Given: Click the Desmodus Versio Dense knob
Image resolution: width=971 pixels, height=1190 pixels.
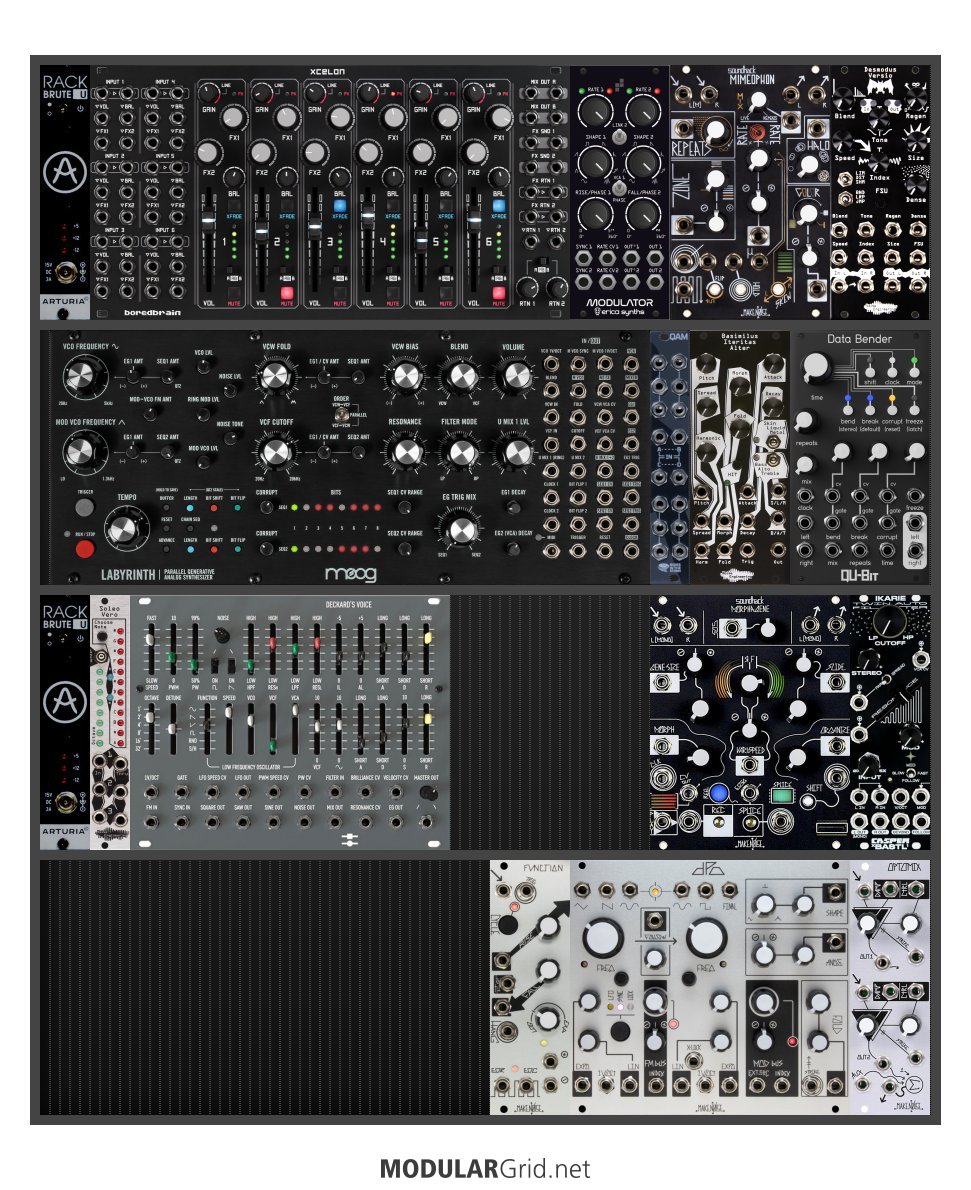Looking at the screenshot, I should (916, 184).
